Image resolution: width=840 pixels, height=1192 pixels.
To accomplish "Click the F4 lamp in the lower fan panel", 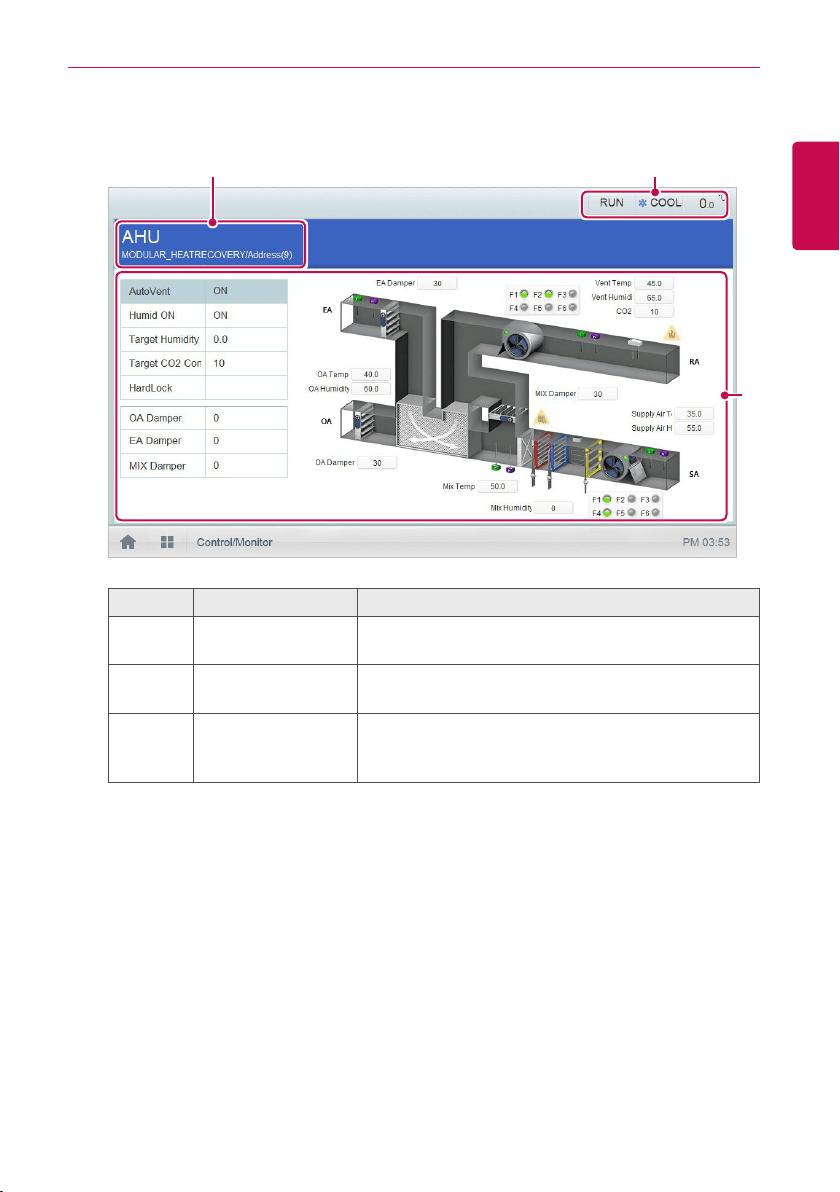I will (x=607, y=513).
